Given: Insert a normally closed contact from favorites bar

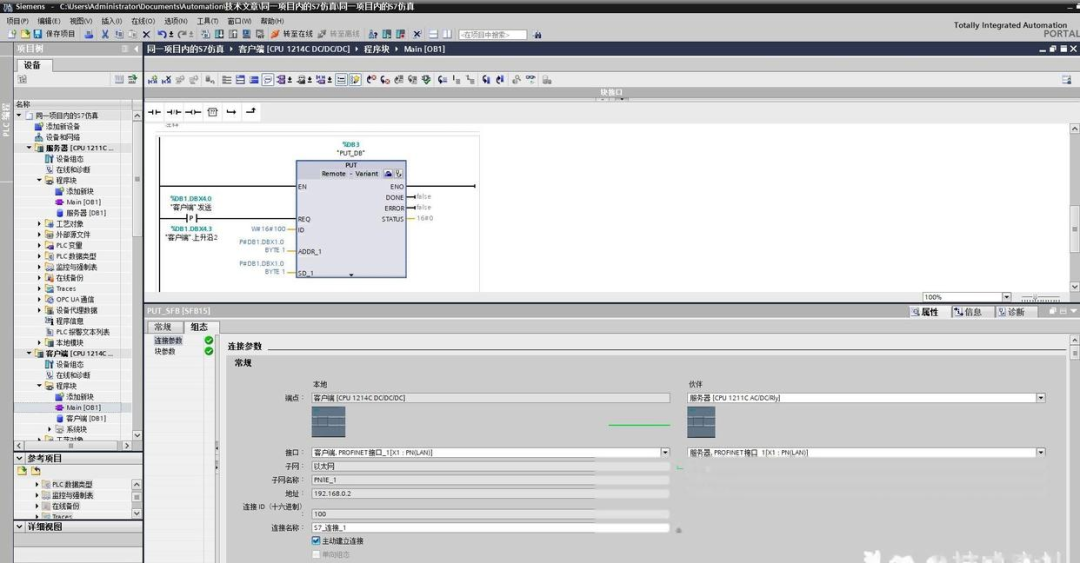Looking at the screenshot, I should pos(174,112).
